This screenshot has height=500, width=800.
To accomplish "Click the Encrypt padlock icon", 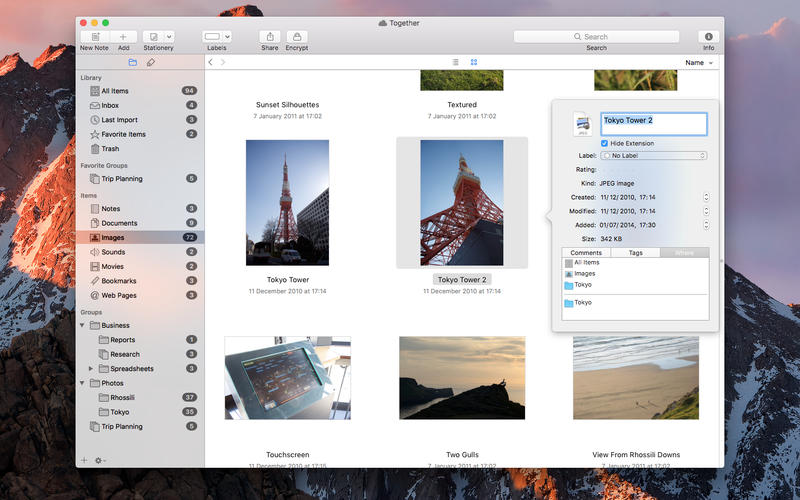I will click(x=297, y=36).
